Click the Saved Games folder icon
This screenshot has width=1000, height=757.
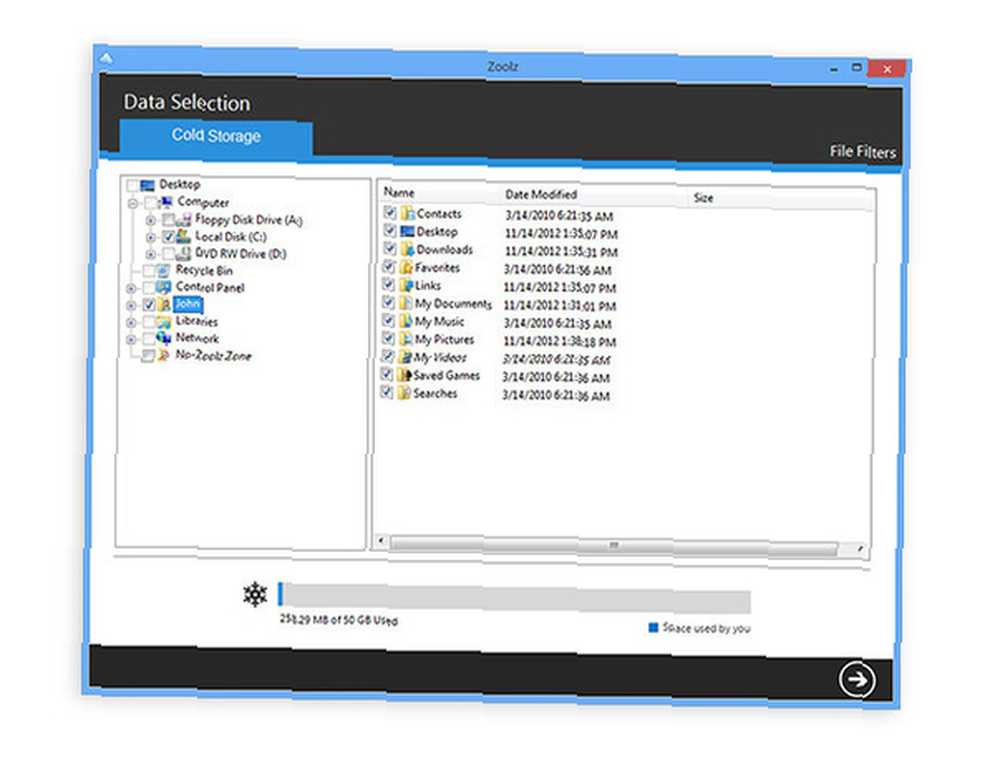[x=404, y=375]
